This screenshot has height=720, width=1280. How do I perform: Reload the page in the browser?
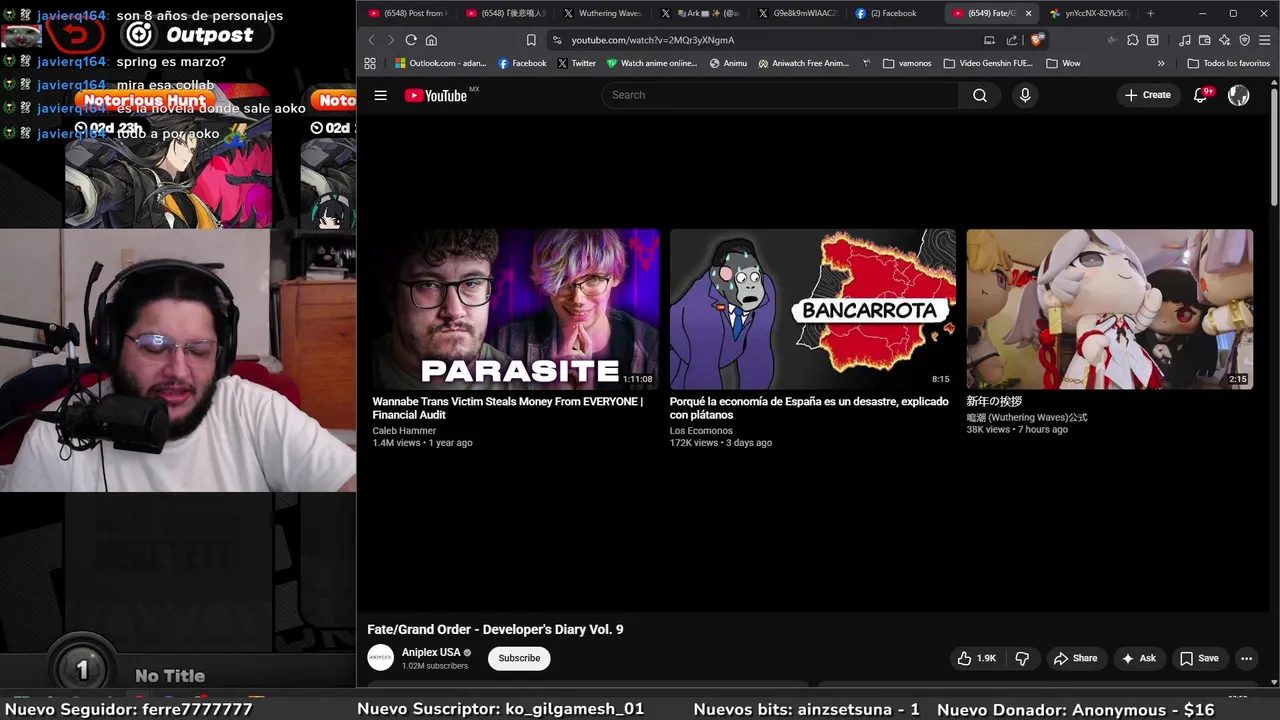pos(411,40)
